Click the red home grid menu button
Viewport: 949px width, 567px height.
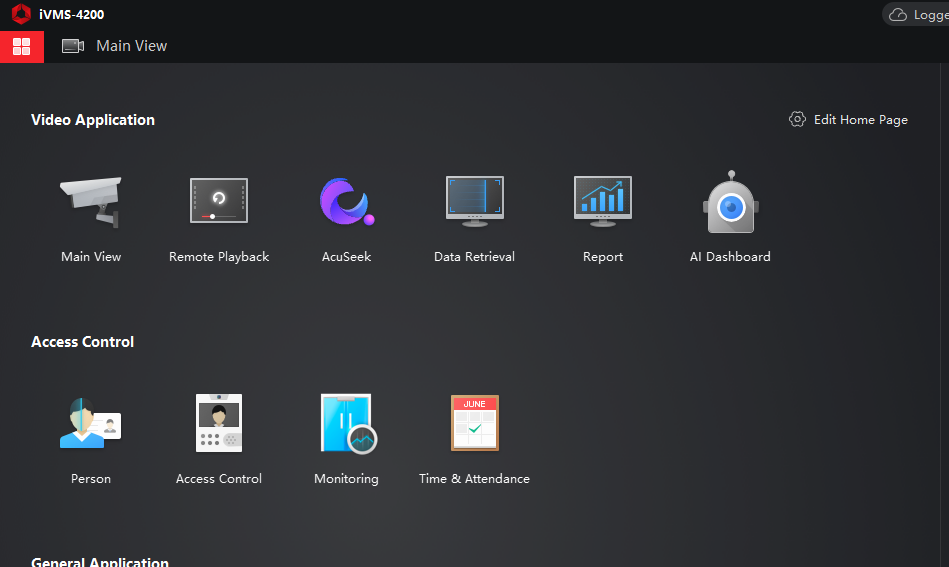tap(22, 46)
